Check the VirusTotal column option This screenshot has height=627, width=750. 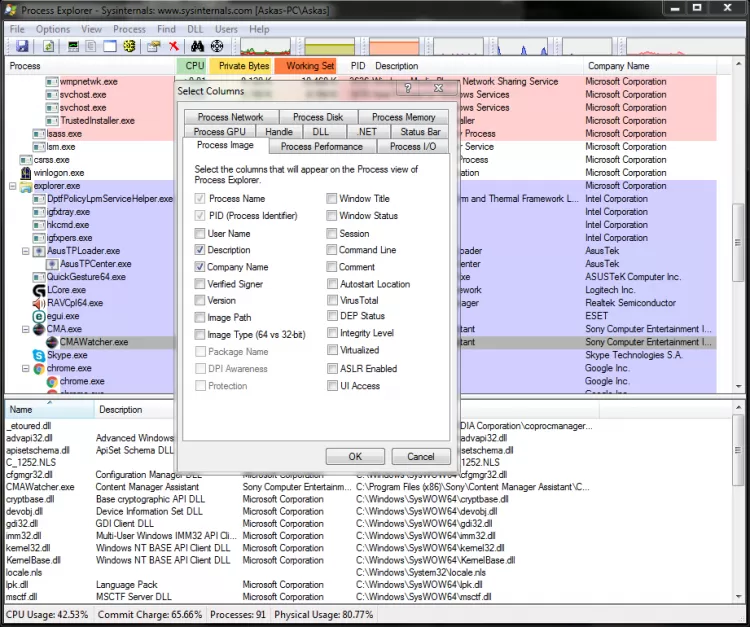(331, 300)
